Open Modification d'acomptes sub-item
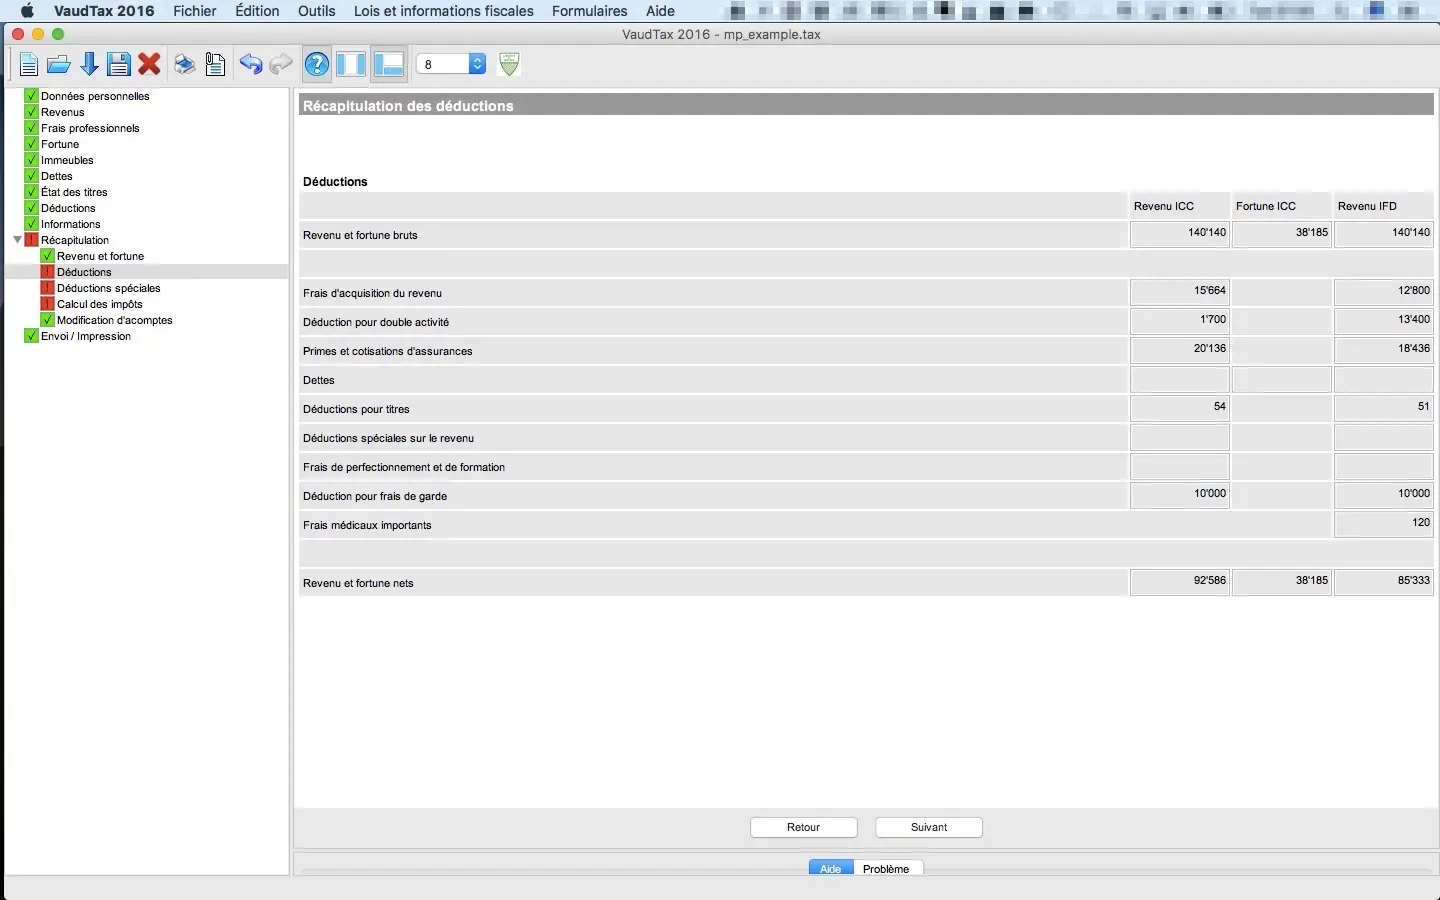This screenshot has height=900, width=1440. tap(114, 320)
